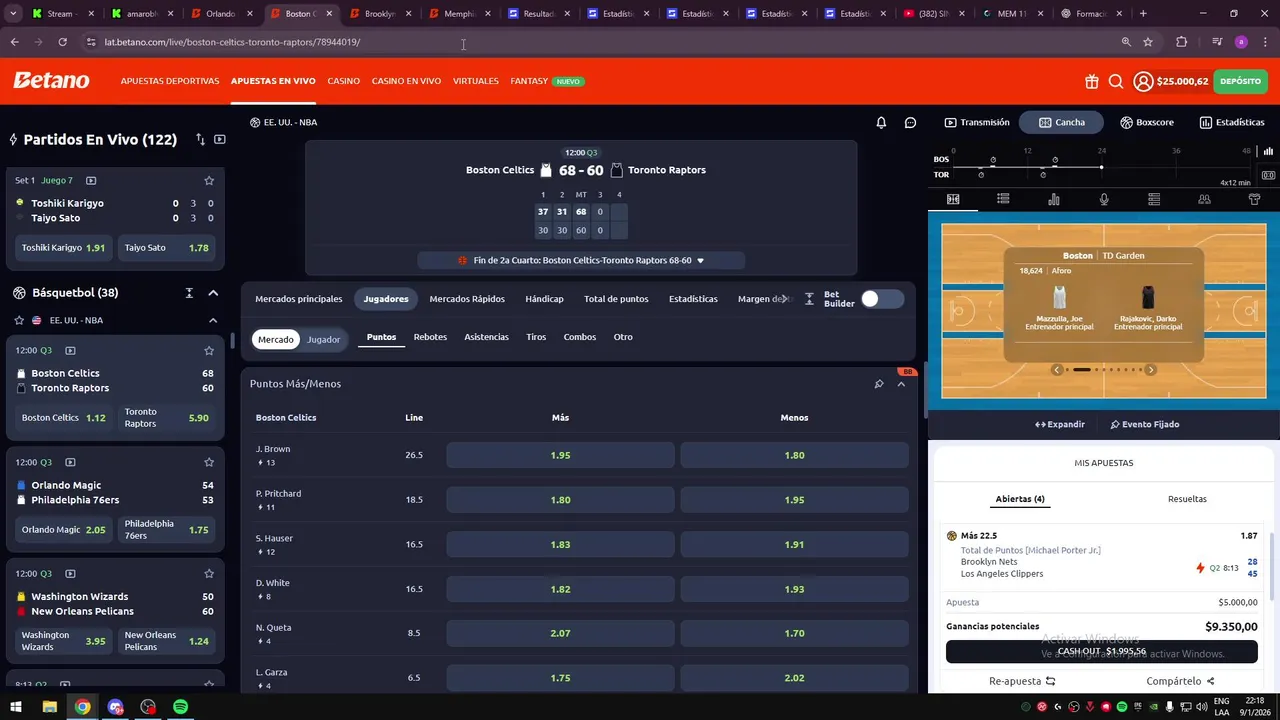Screen dimensions: 1280x720
Task: Switch to the Total de puntos tab
Action: pos(616,299)
